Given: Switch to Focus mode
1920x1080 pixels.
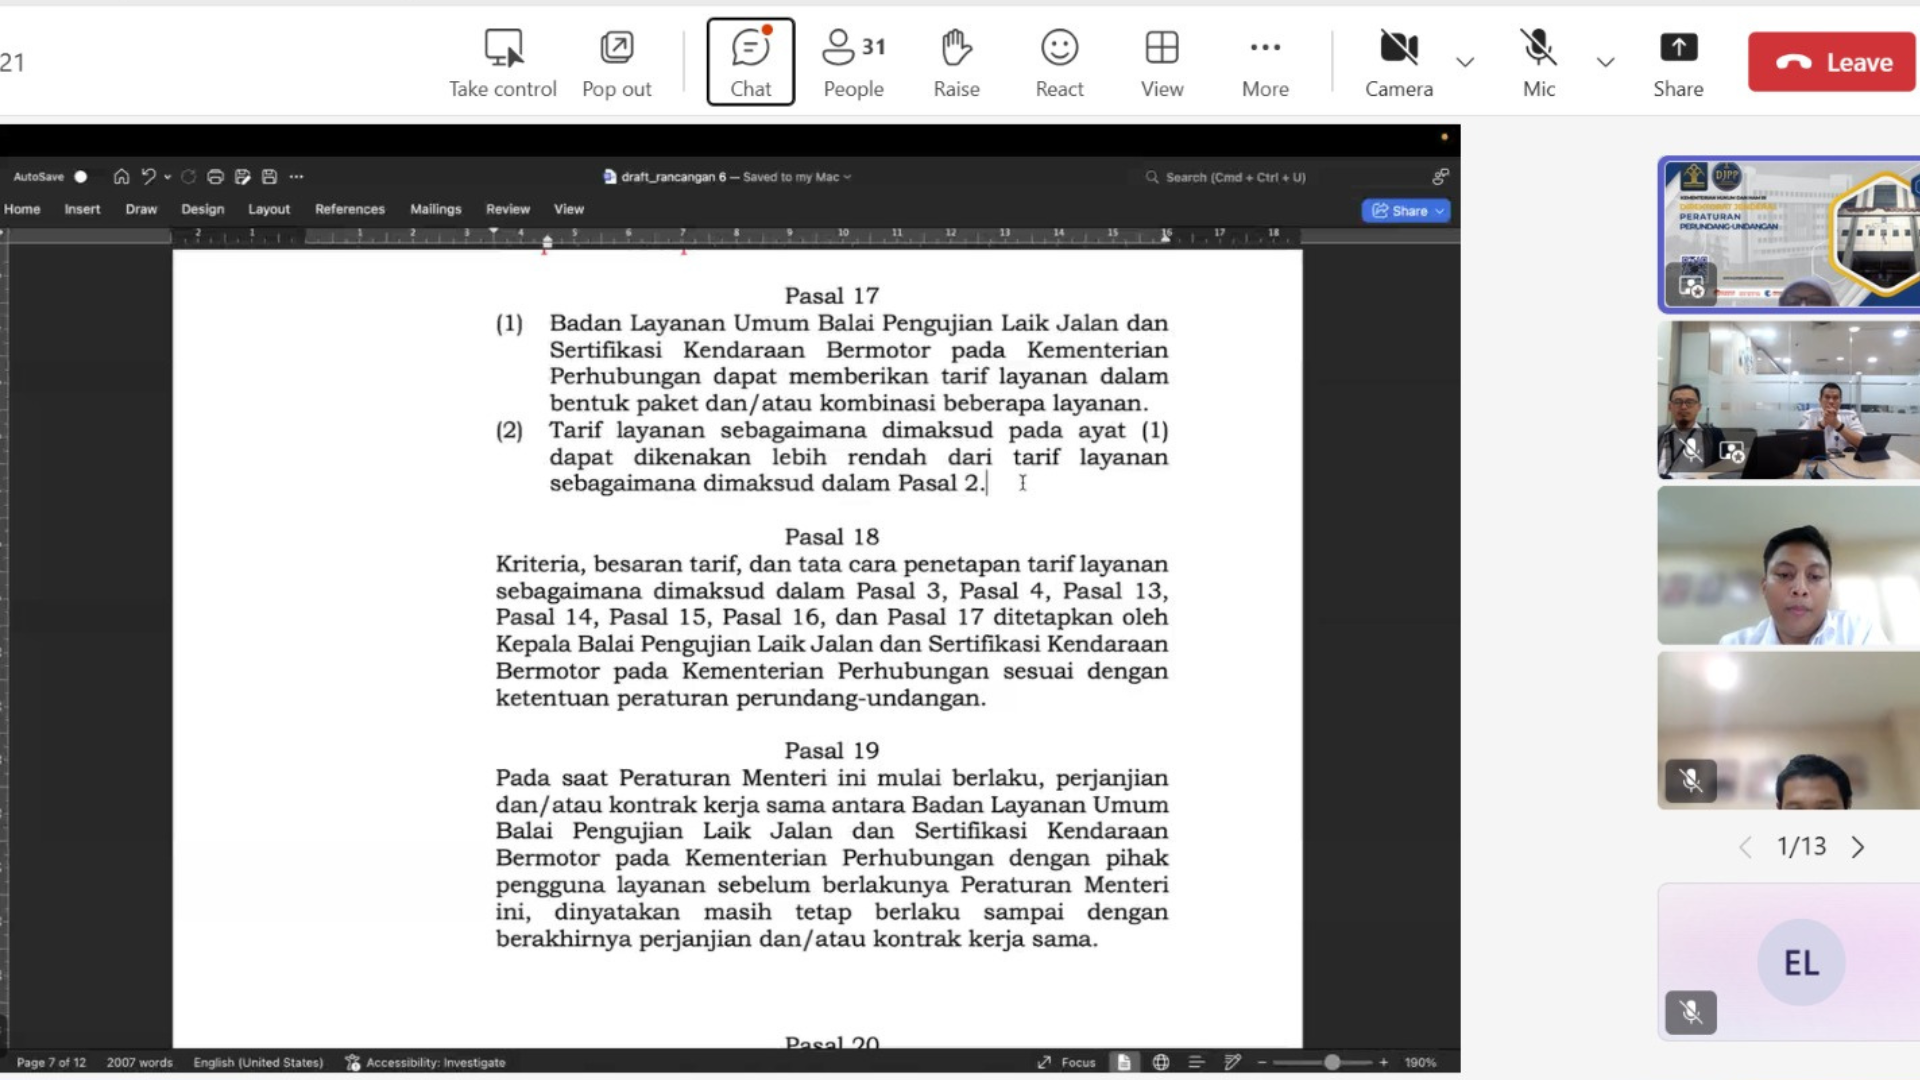Looking at the screenshot, I should pyautogui.click(x=1067, y=1062).
